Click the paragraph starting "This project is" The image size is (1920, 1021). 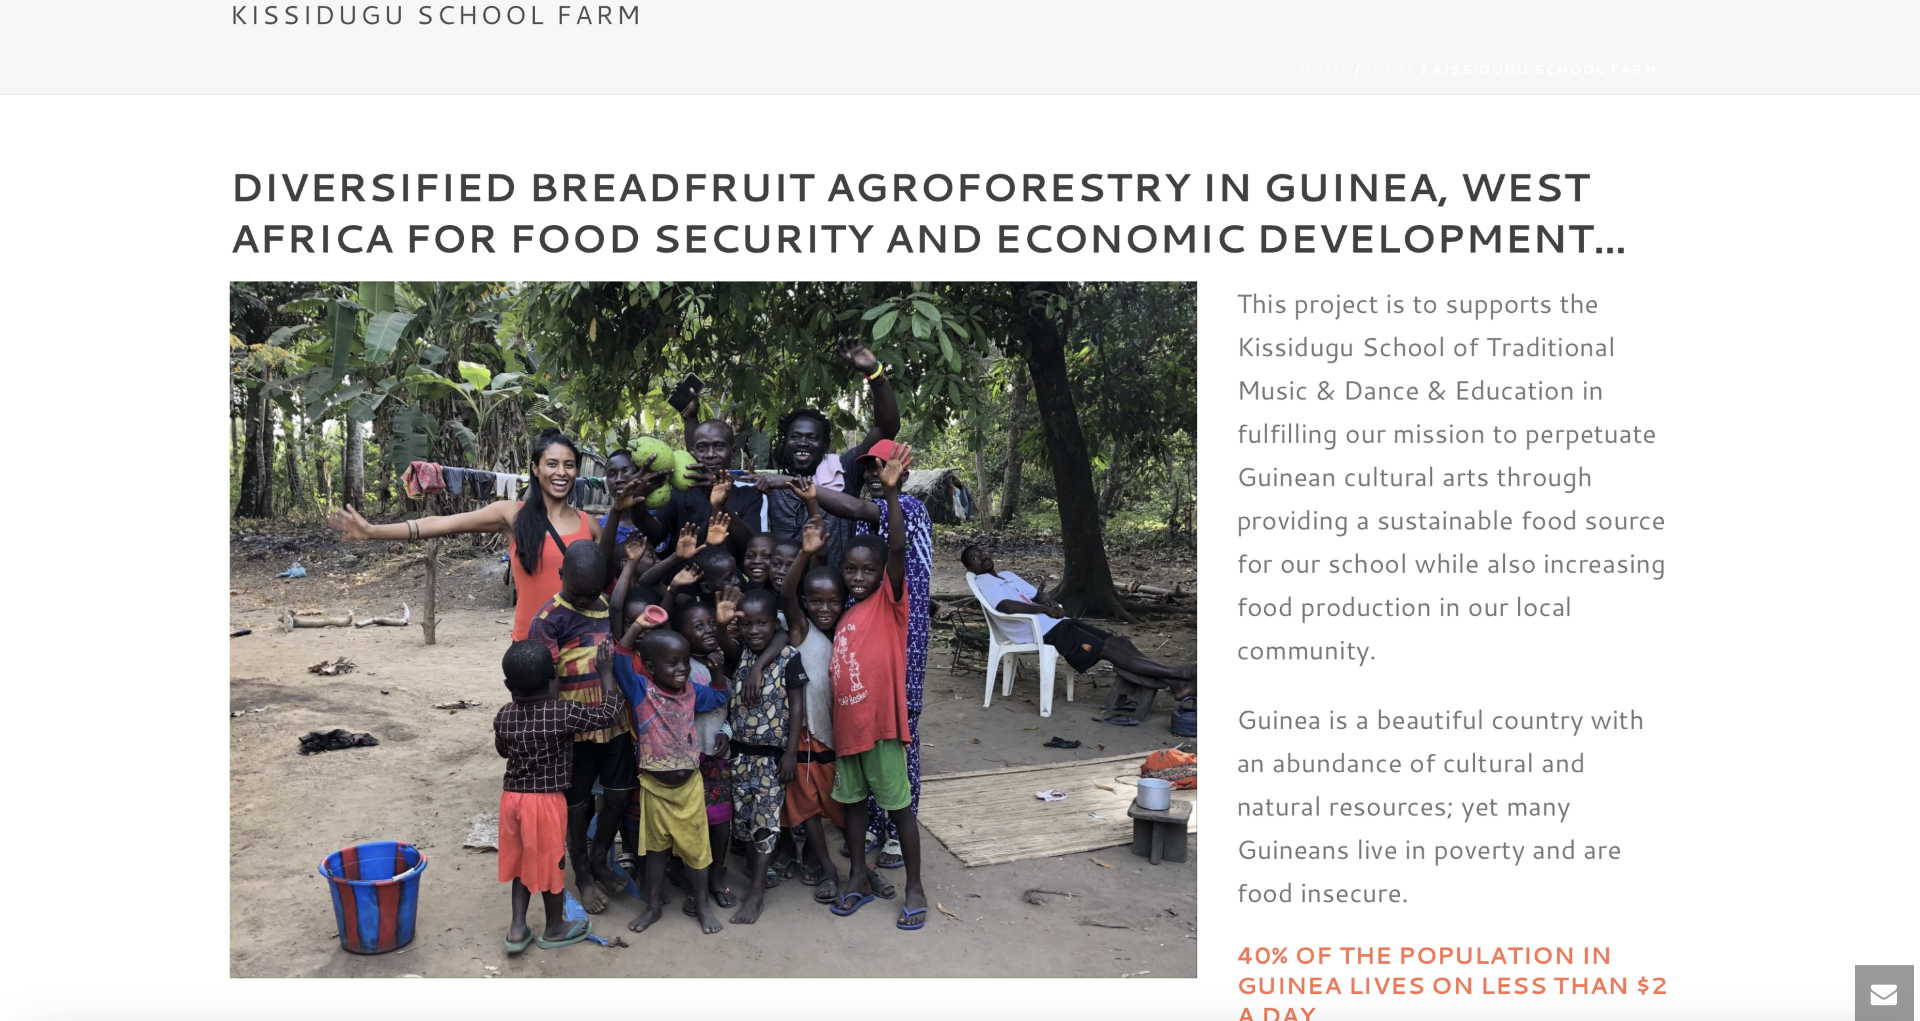[1450, 477]
